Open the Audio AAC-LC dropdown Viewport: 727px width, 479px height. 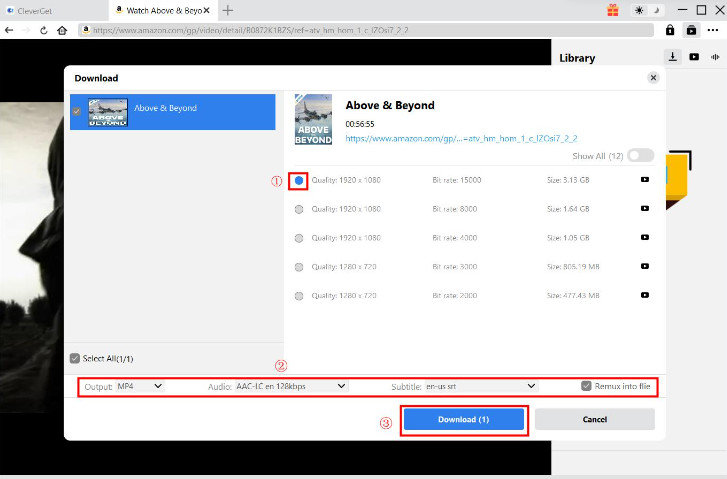click(x=291, y=386)
